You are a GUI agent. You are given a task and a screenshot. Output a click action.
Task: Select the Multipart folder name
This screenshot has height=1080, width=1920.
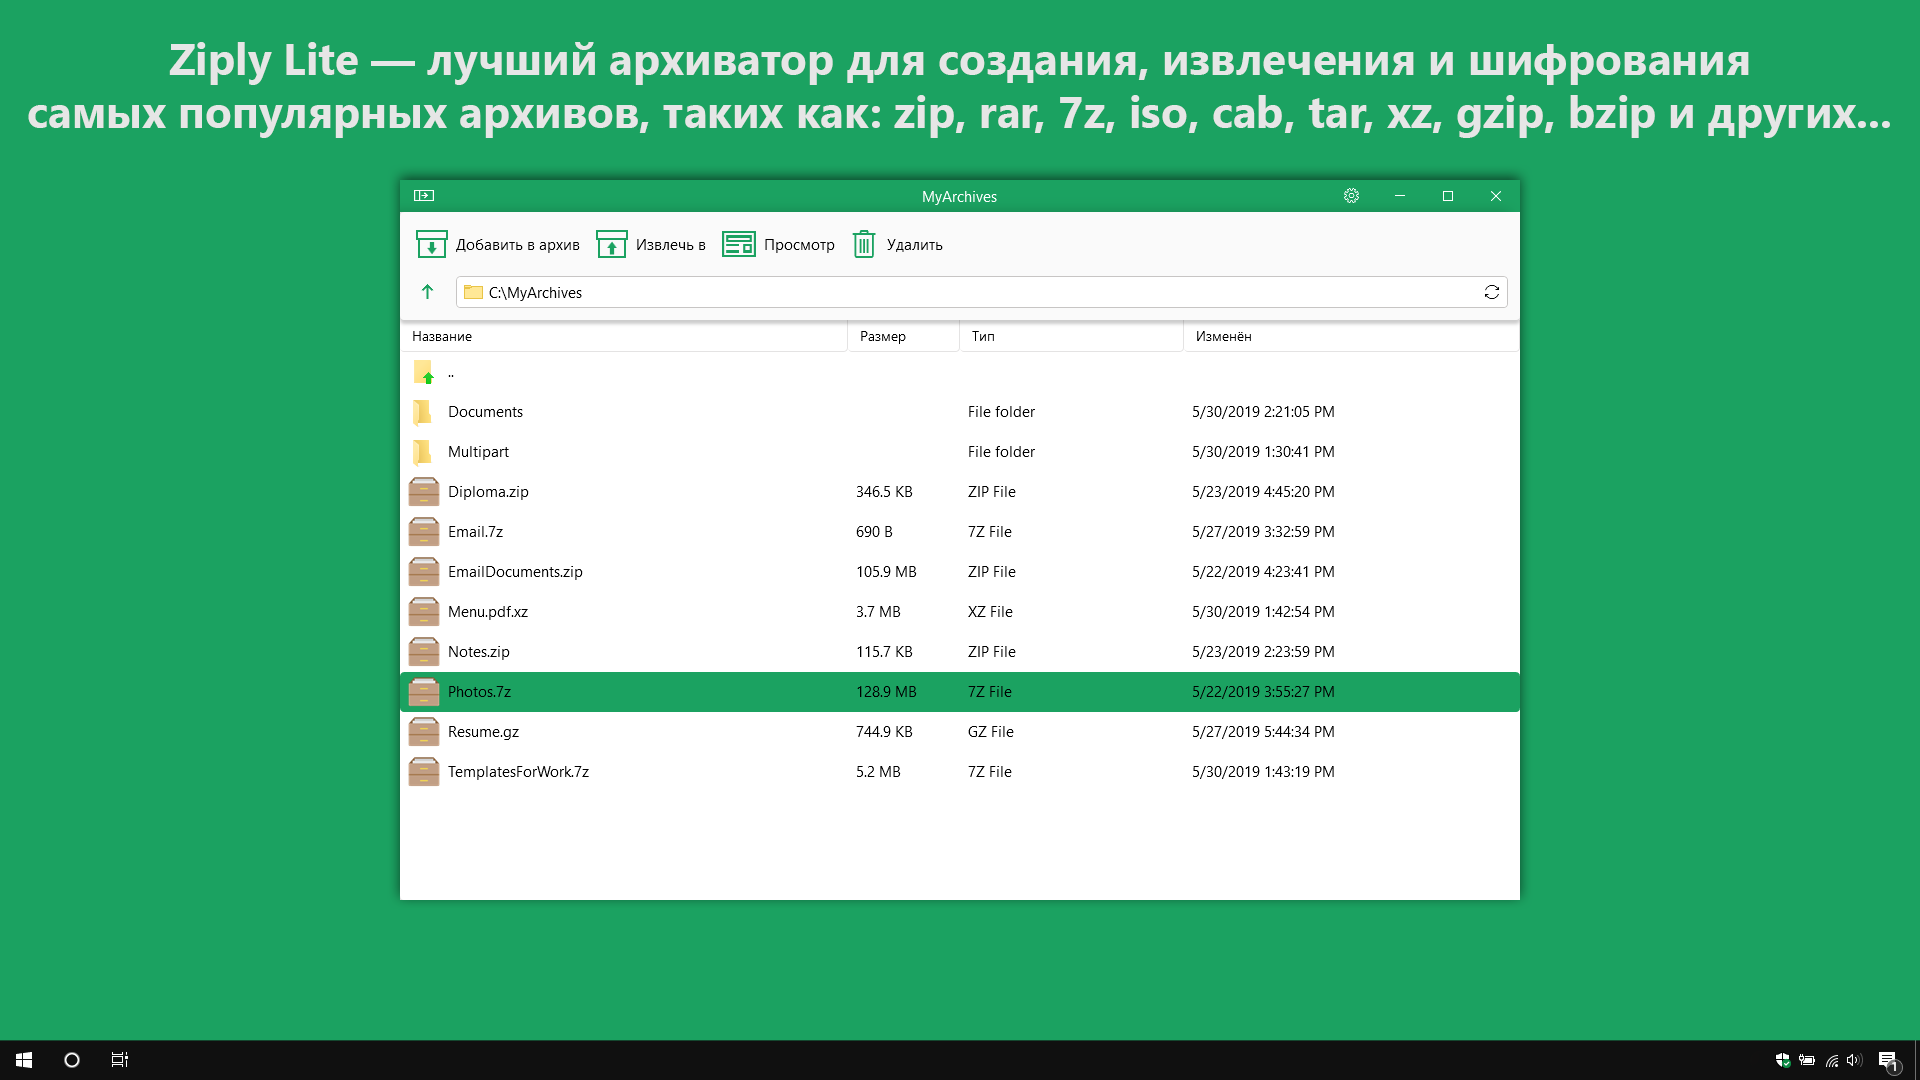(x=478, y=452)
